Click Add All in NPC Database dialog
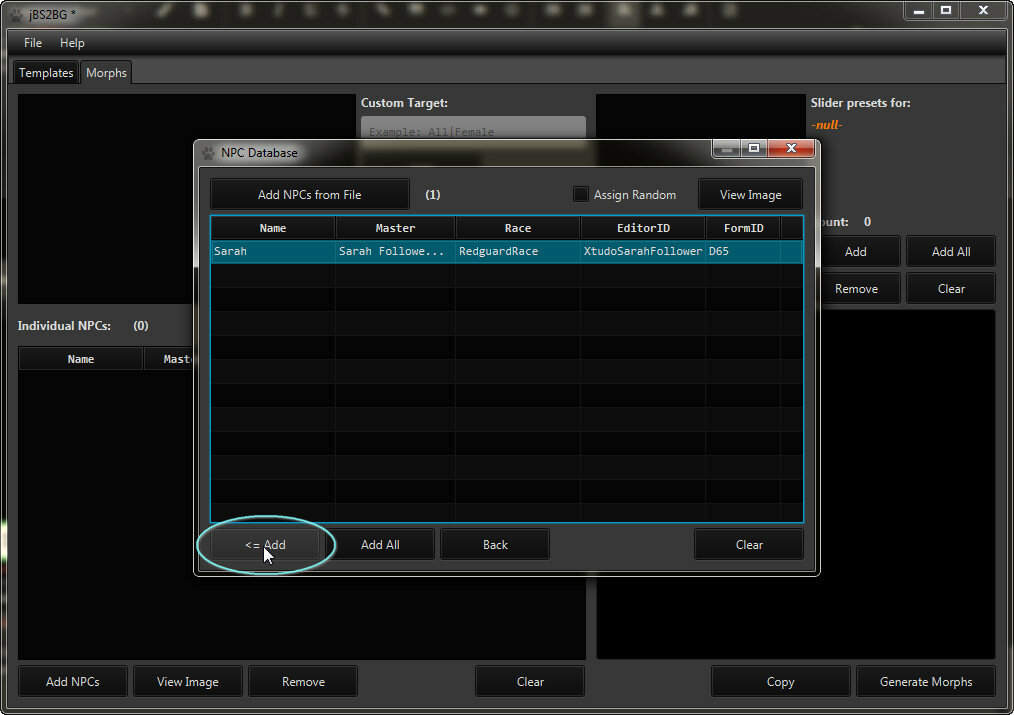The image size is (1014, 715). 380,544
